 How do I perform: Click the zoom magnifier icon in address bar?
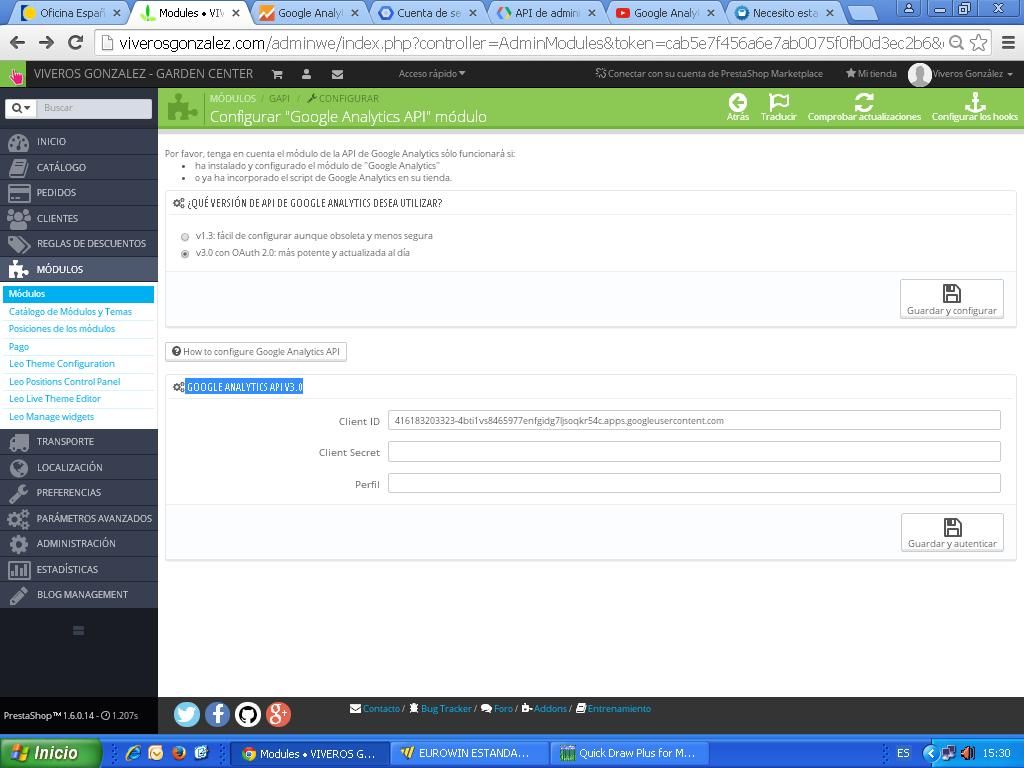point(956,43)
